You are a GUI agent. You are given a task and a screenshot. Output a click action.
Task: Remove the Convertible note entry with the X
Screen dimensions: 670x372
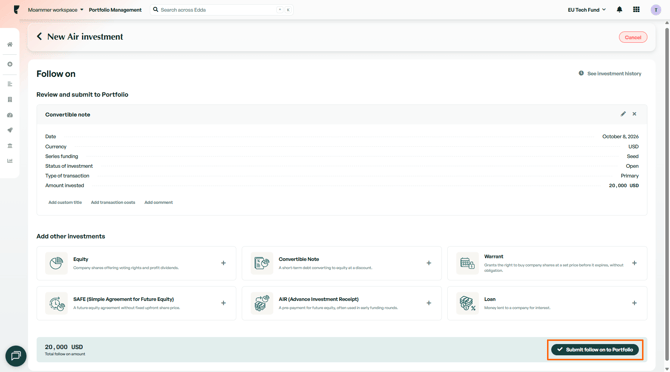click(x=635, y=114)
